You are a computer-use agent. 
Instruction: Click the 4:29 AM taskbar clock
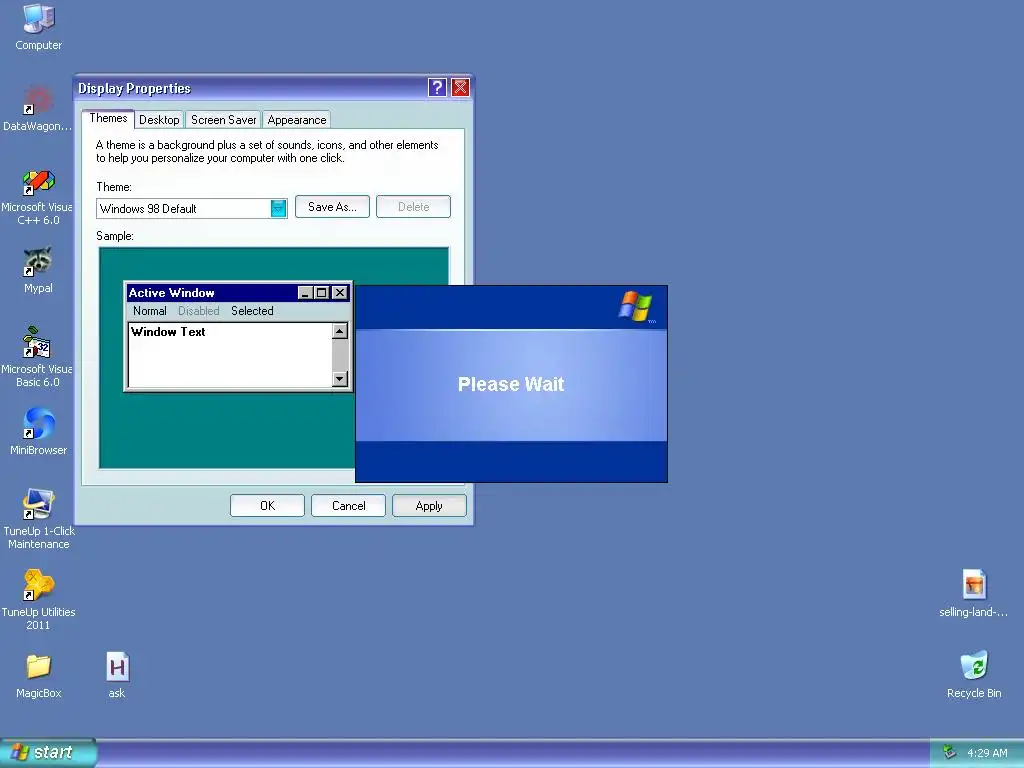pyautogui.click(x=987, y=753)
